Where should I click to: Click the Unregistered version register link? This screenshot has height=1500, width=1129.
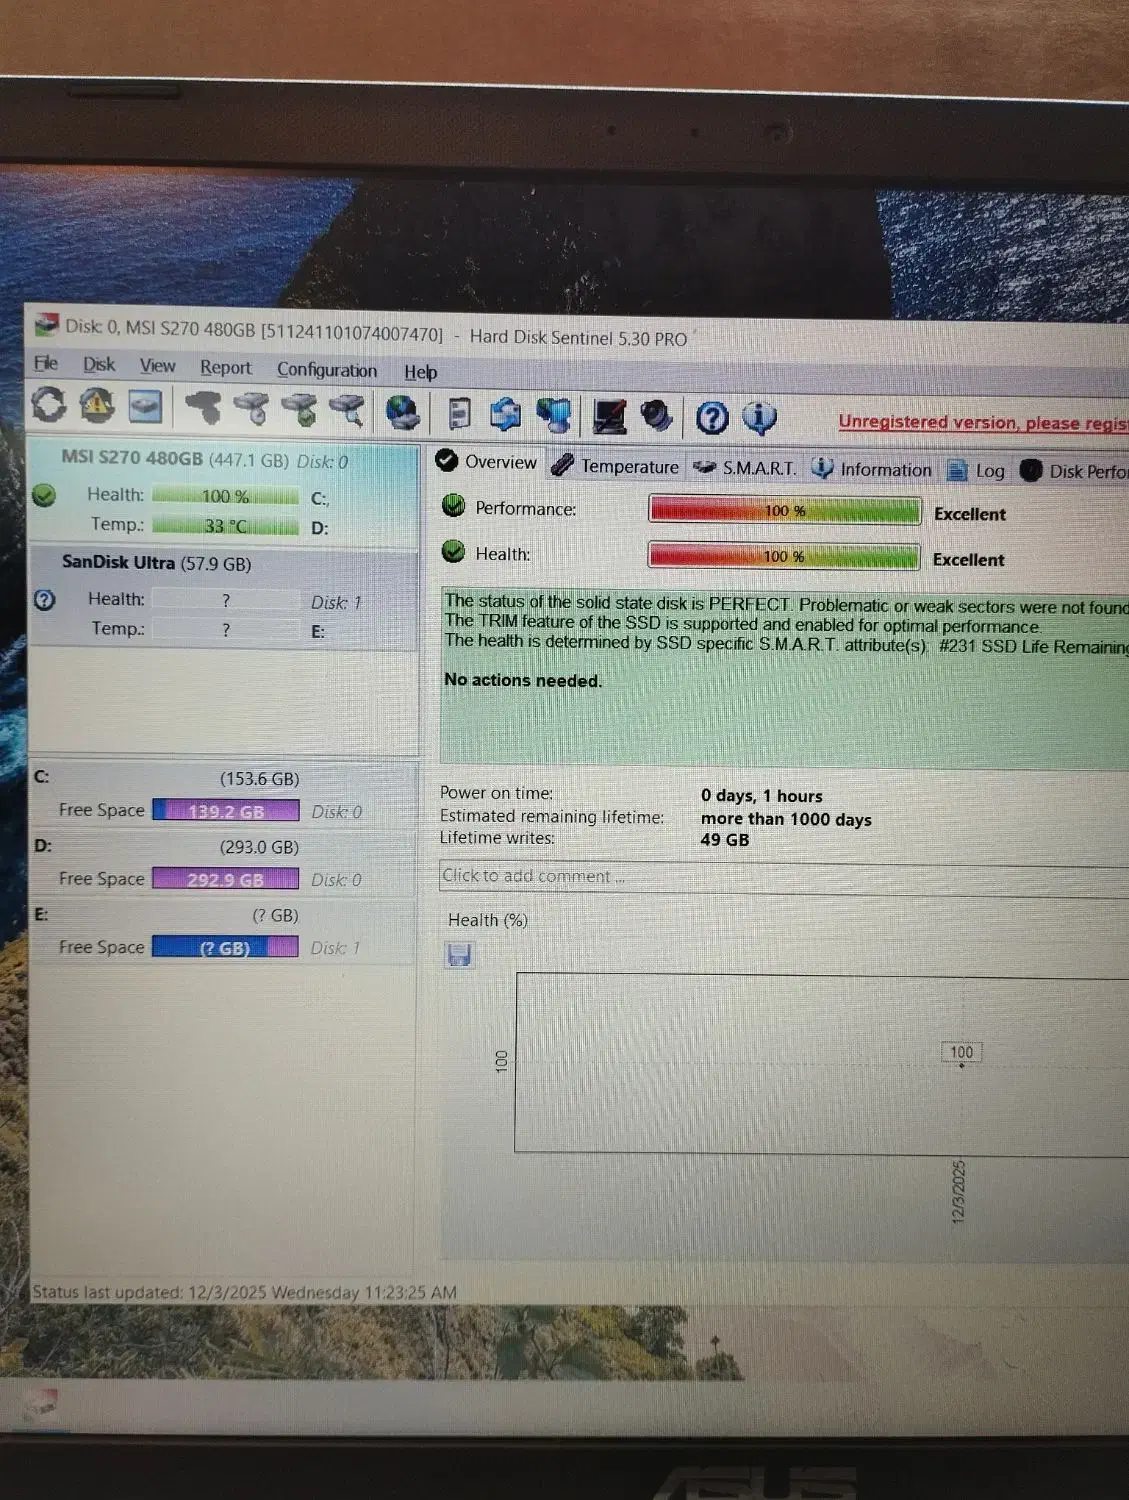click(983, 422)
